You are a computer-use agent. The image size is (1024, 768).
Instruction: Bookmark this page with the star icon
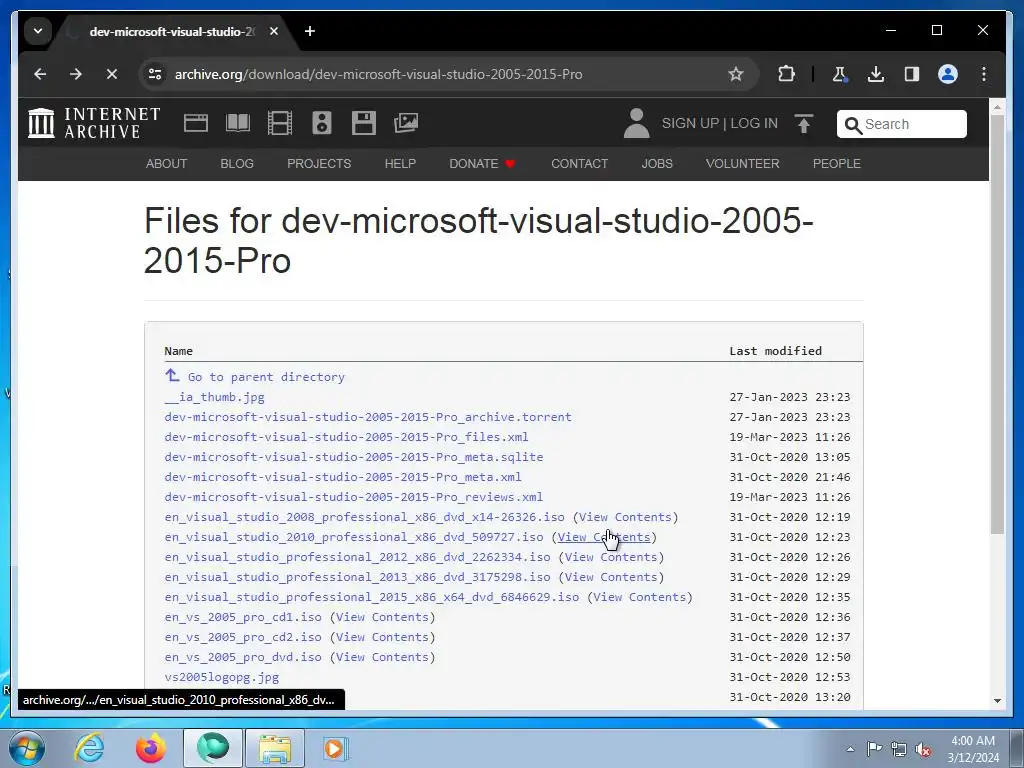(x=735, y=74)
